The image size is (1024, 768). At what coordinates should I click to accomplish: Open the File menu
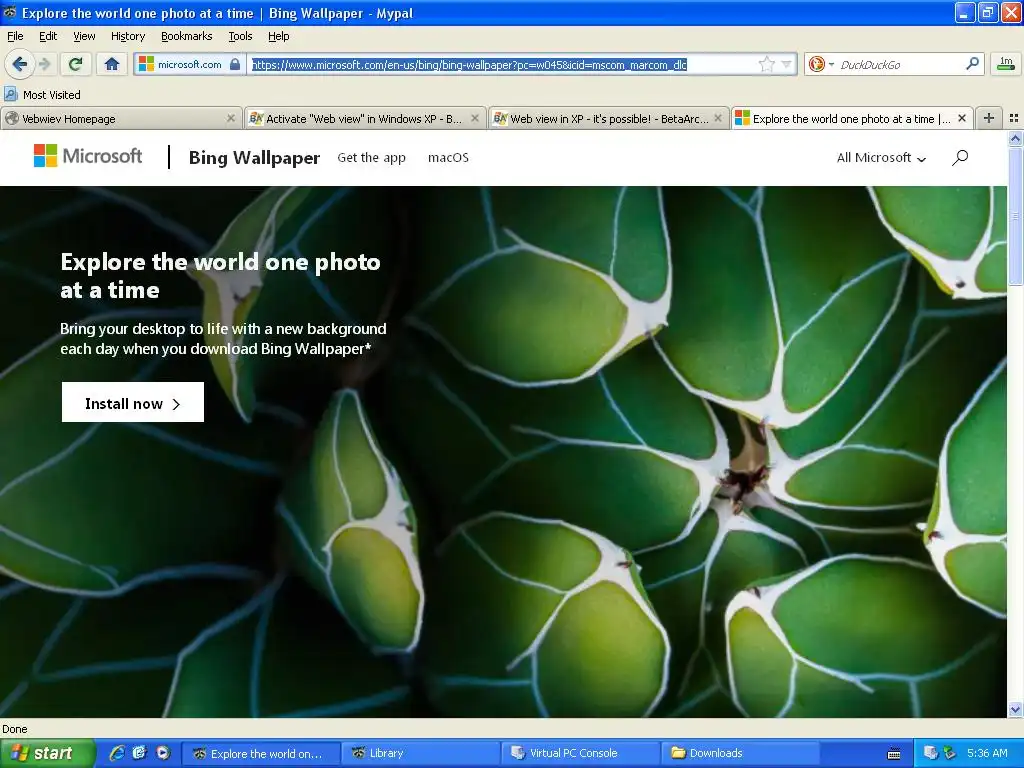point(15,36)
